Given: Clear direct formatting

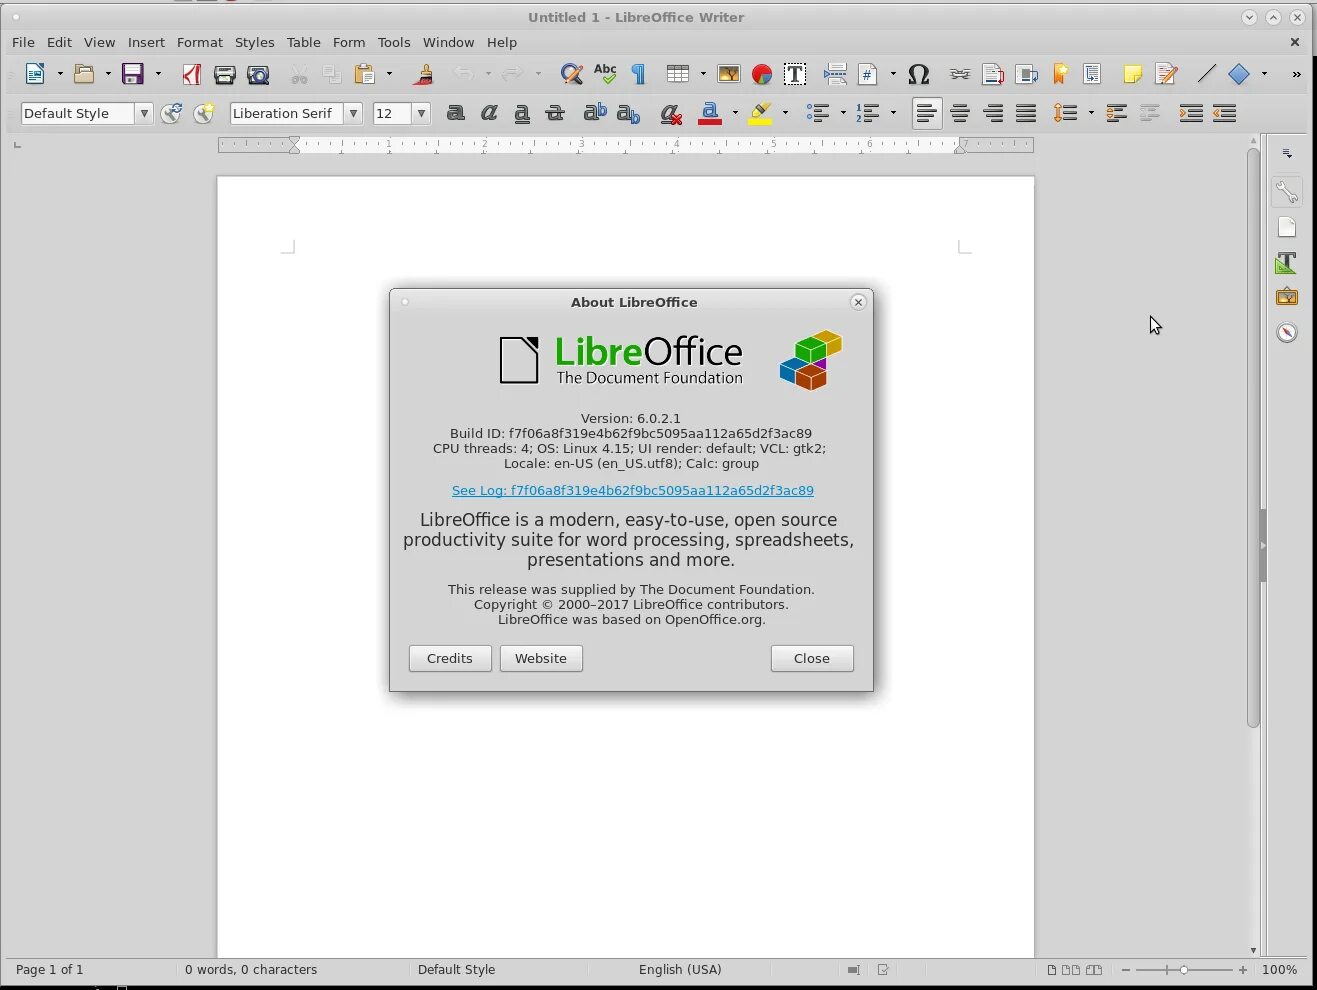Looking at the screenshot, I should click(x=670, y=114).
